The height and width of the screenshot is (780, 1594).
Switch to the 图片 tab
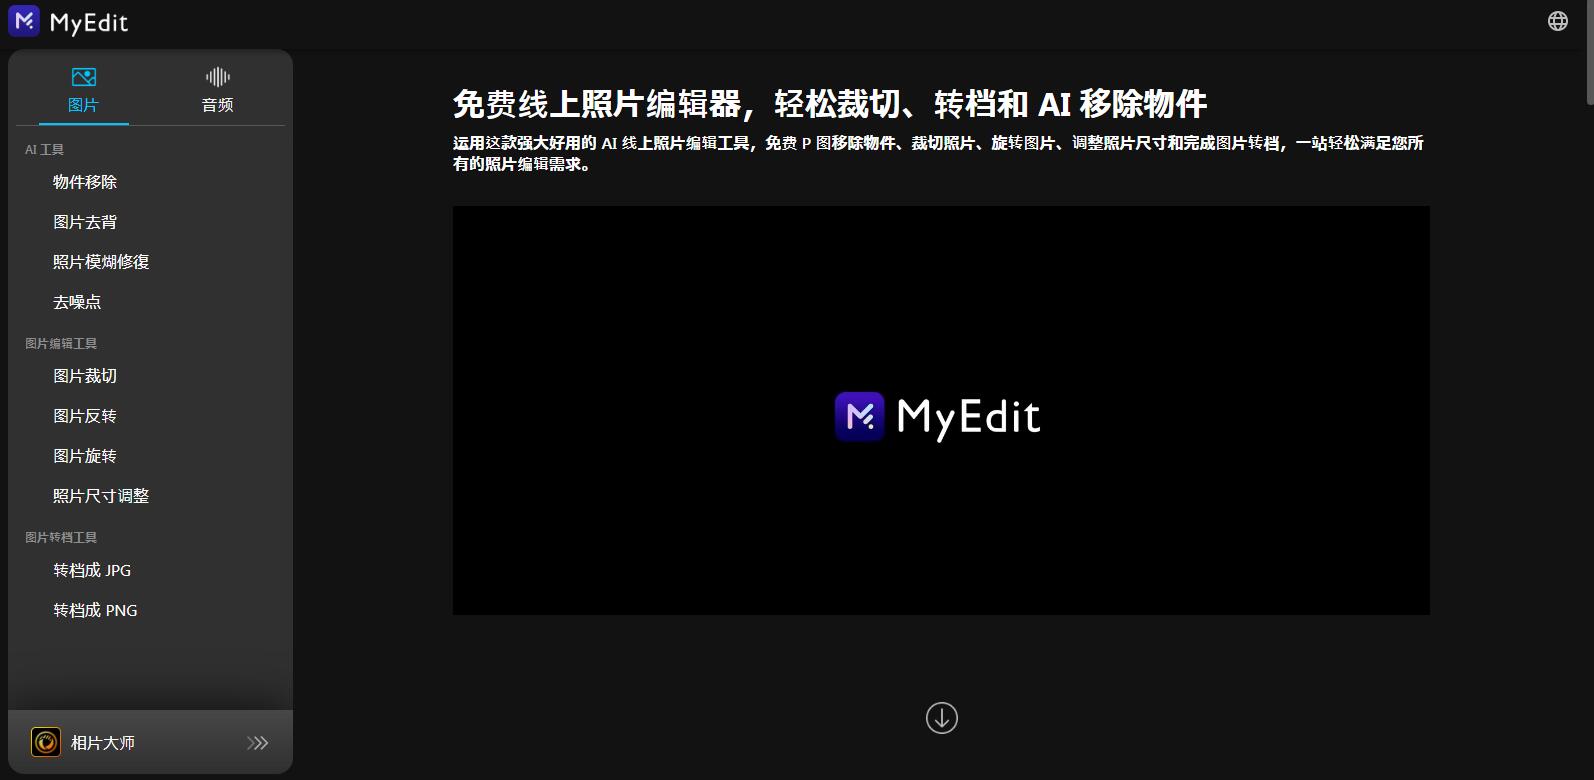[84, 90]
